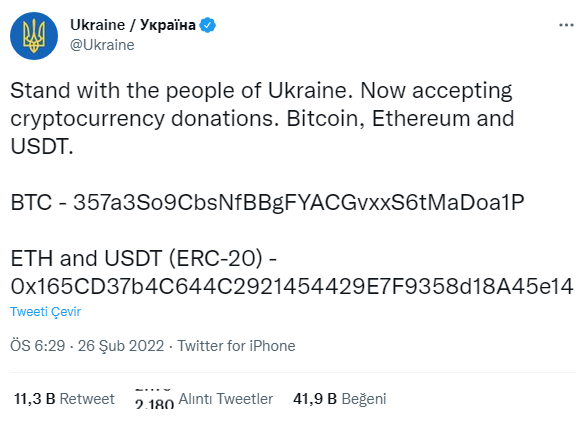584x424 pixels.
Task: View the Alıntı Tweetler quote tweets
Action: click(226, 399)
